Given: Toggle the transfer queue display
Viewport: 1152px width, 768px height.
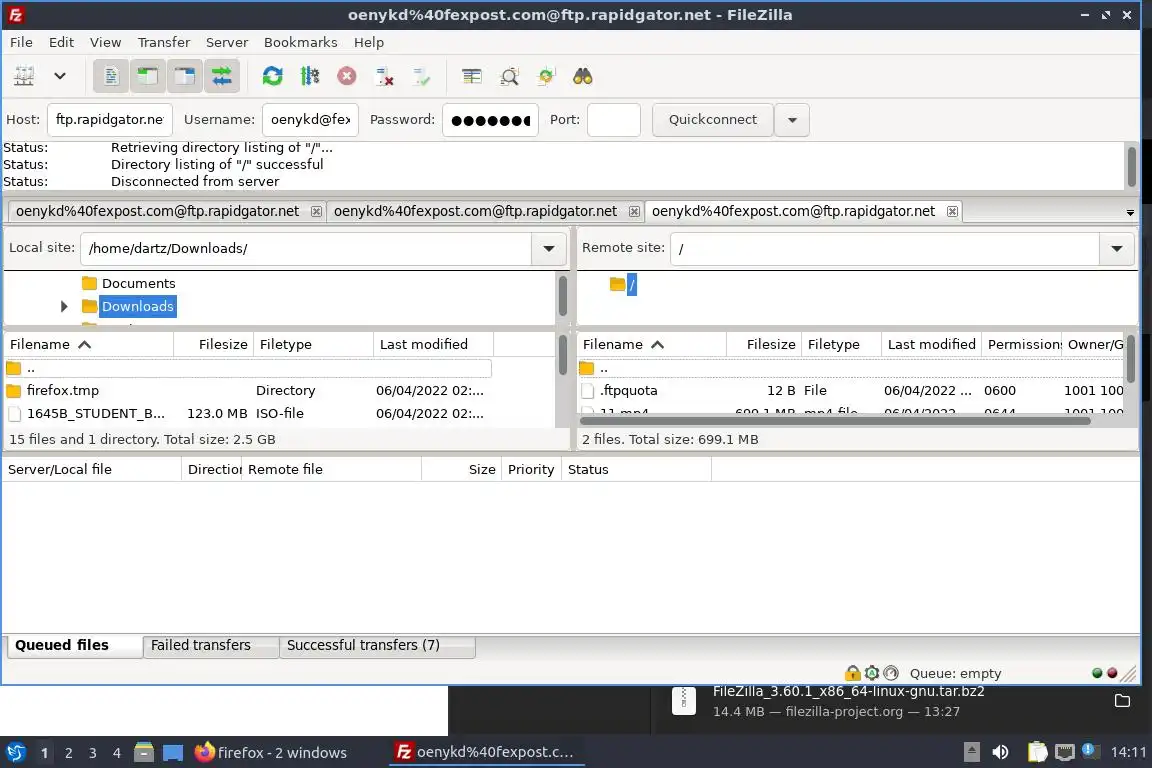Looking at the screenshot, I should (221, 76).
